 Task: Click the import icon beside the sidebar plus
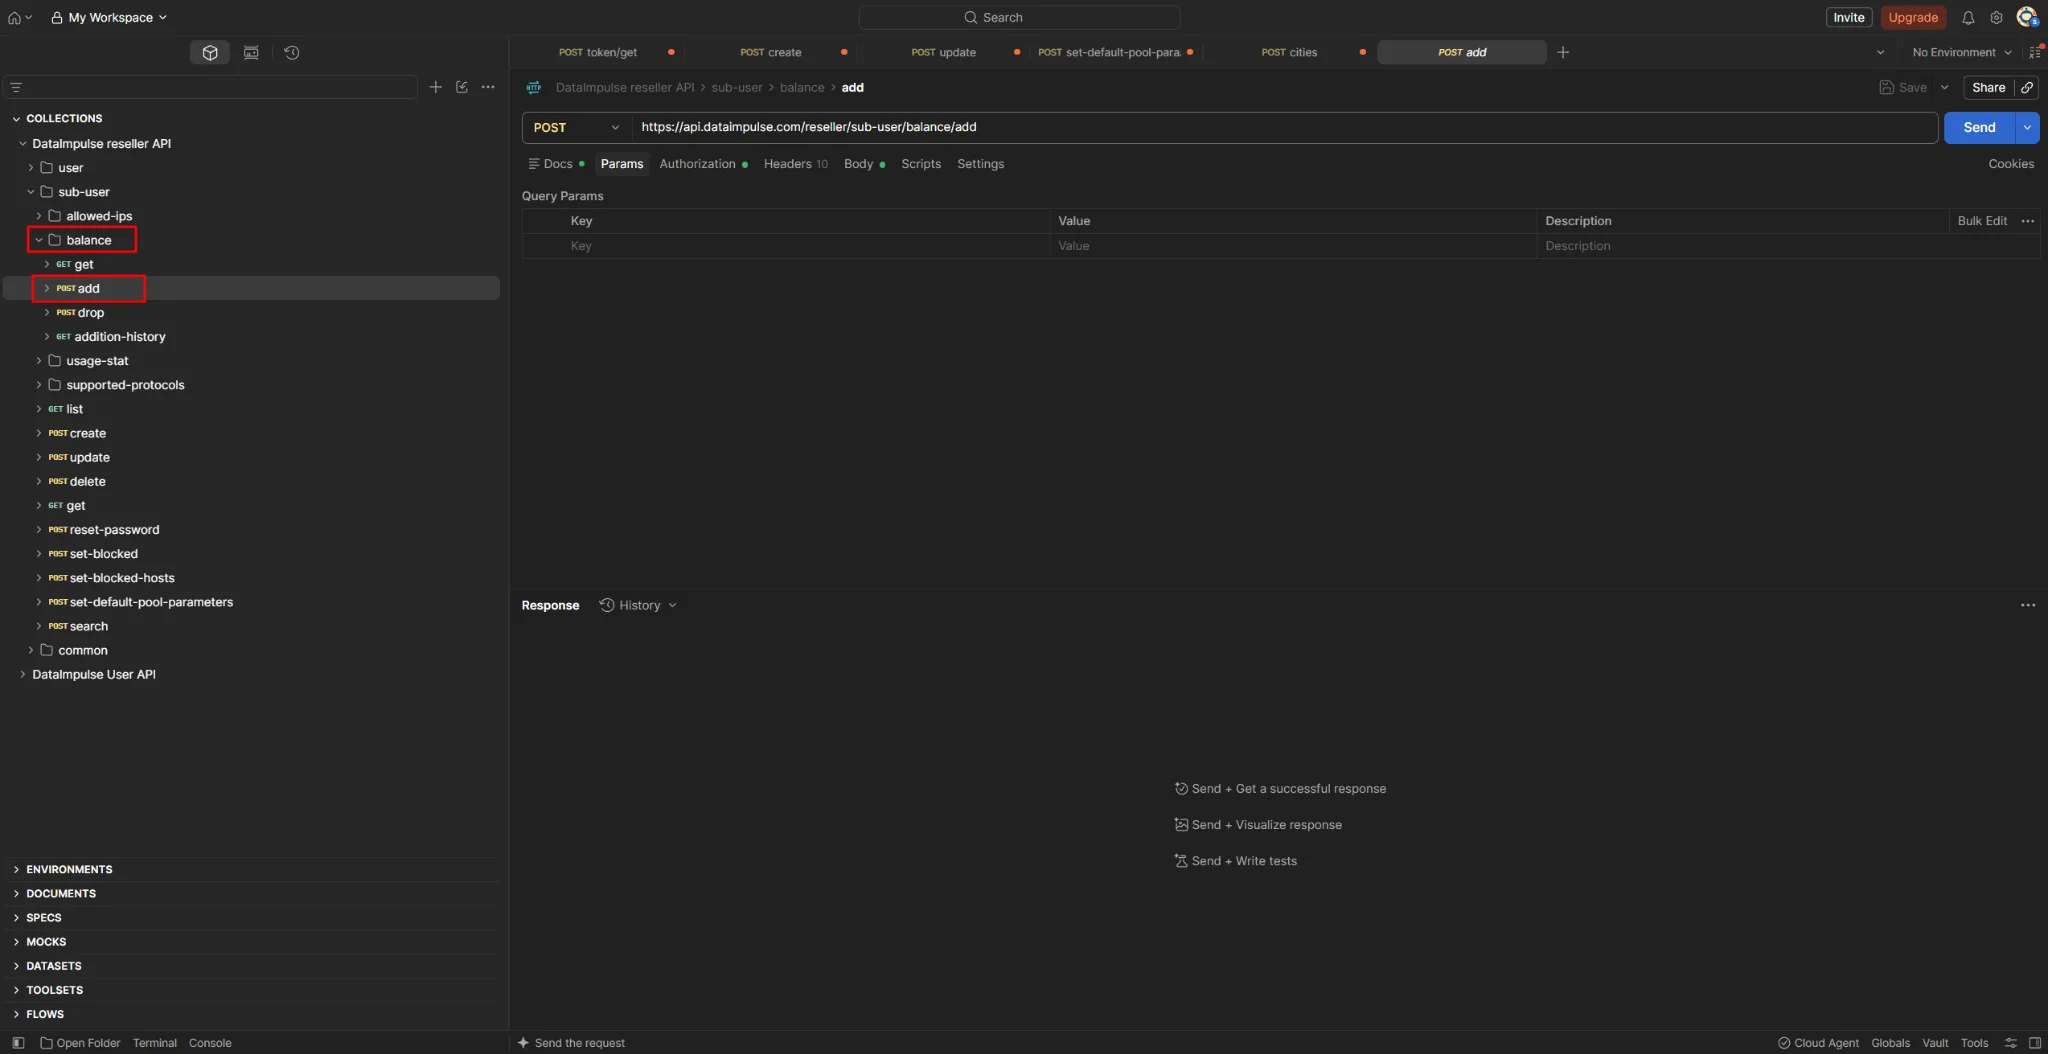tap(461, 87)
